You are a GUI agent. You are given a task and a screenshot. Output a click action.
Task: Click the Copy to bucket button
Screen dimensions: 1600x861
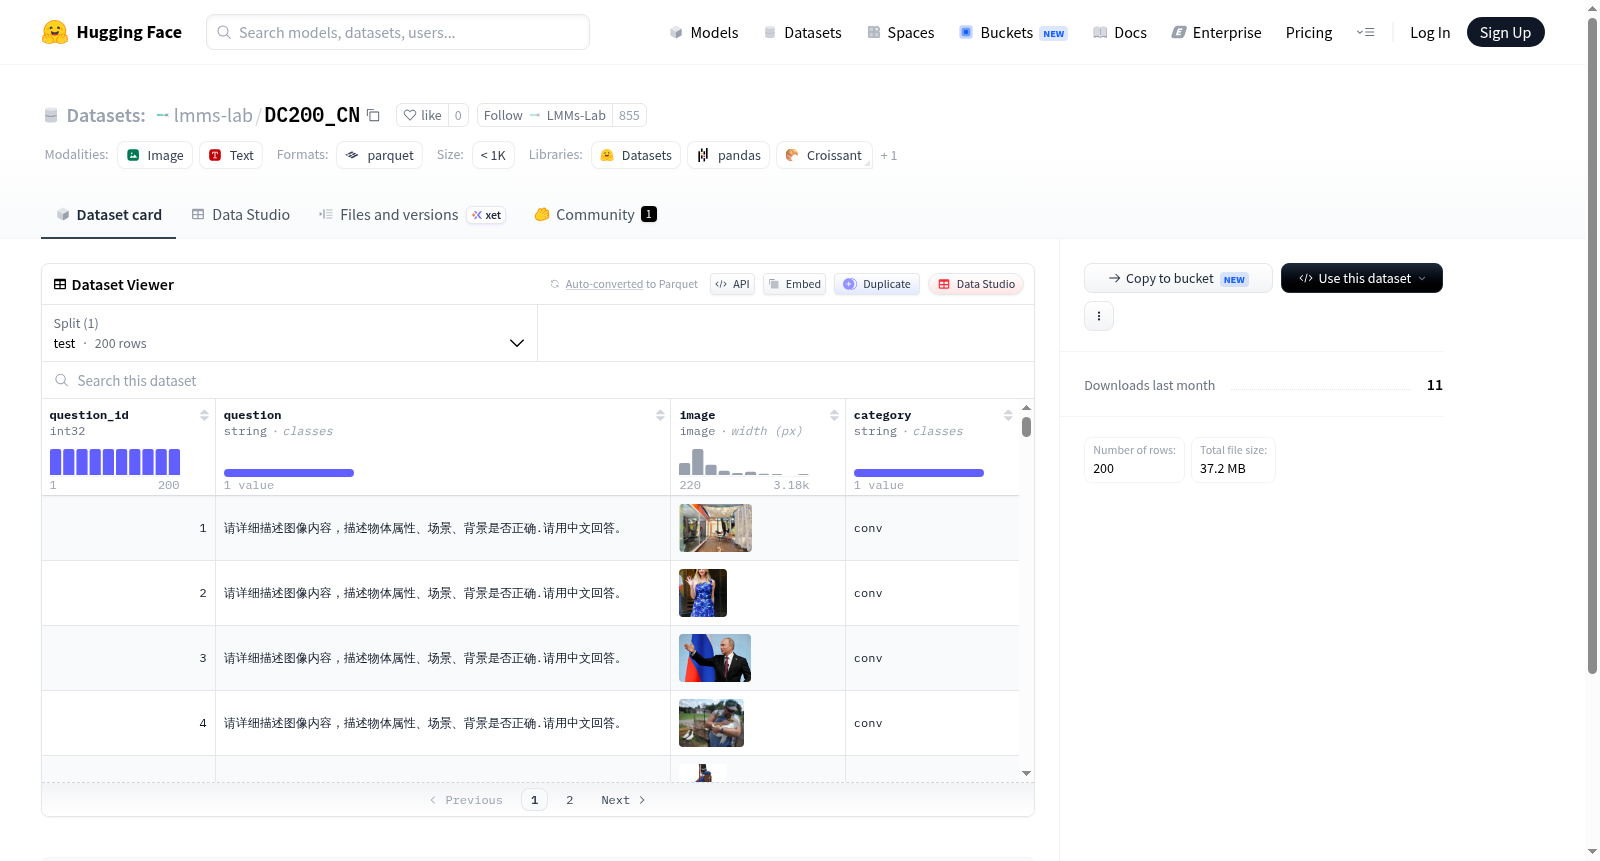(1178, 278)
